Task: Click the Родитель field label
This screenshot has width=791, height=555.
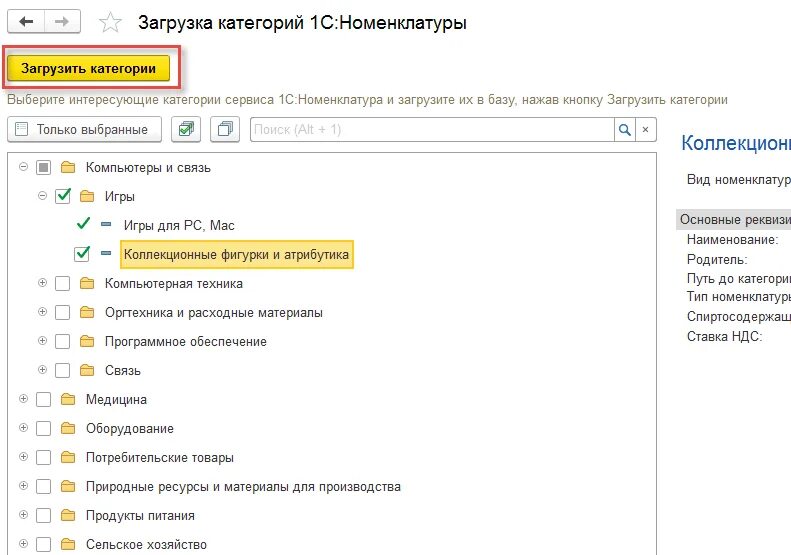Action: pos(717,259)
